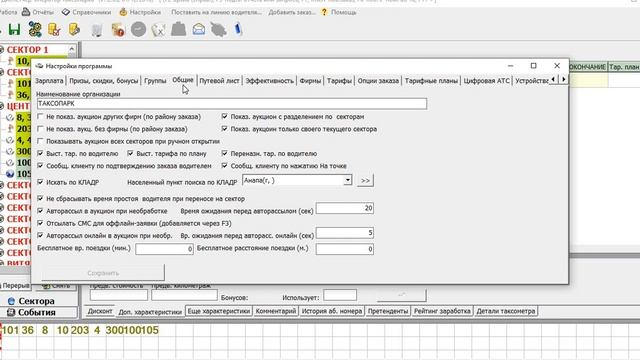Open the Общие tab

[x=182, y=80]
